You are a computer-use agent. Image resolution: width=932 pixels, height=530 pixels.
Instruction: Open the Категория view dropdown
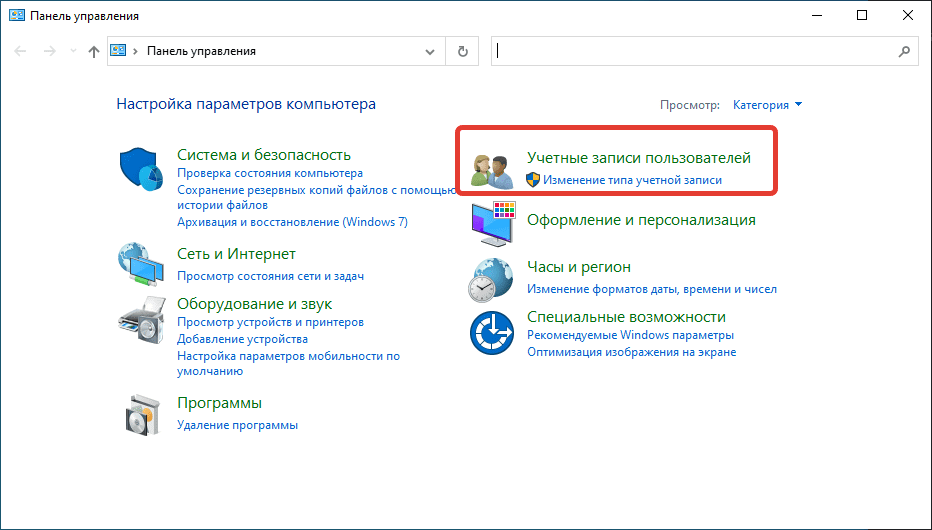pyautogui.click(x=767, y=105)
